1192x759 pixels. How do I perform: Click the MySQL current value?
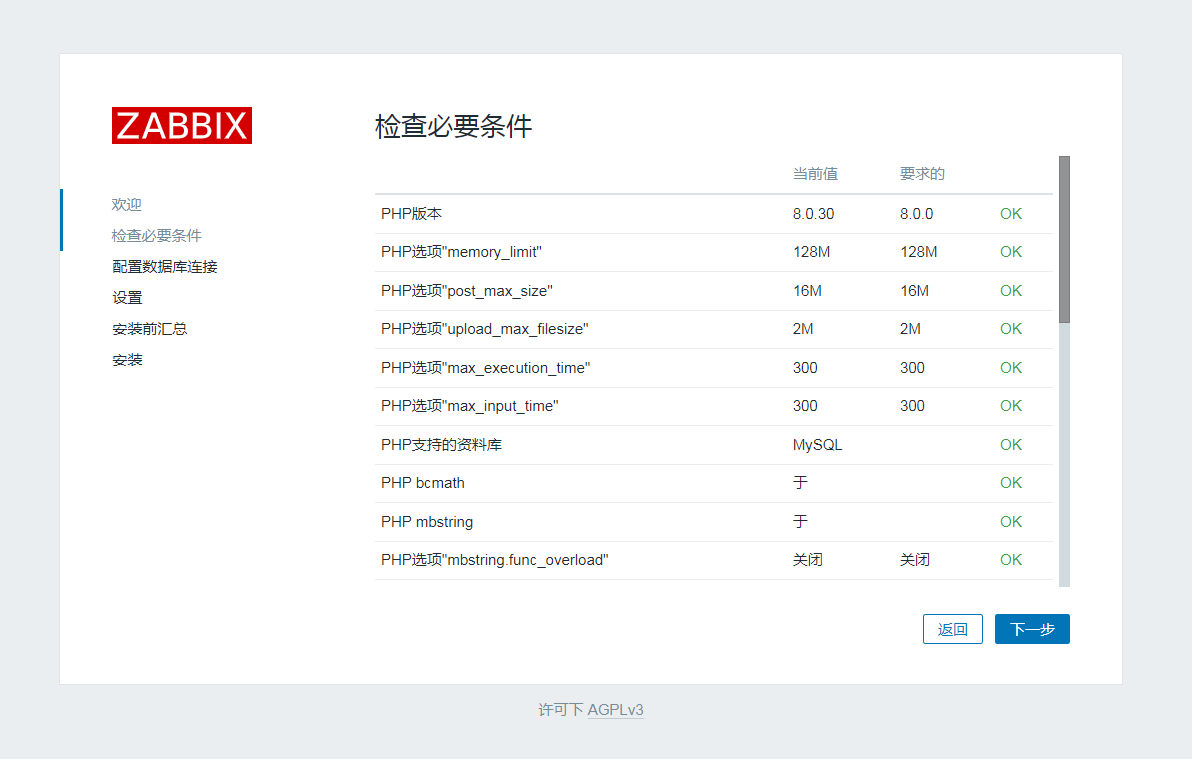coord(817,445)
